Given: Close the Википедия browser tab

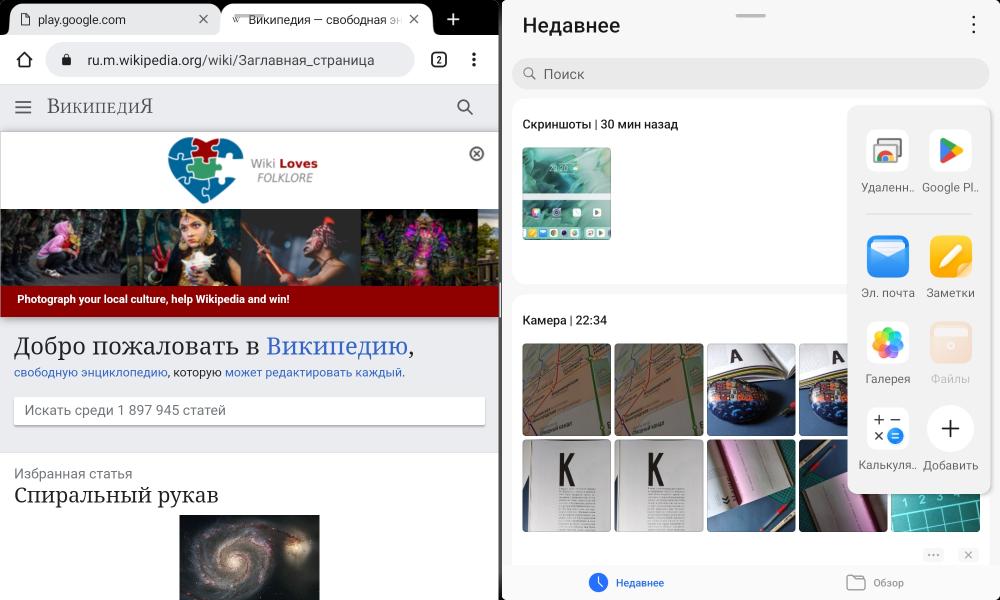Looking at the screenshot, I should (414, 19).
